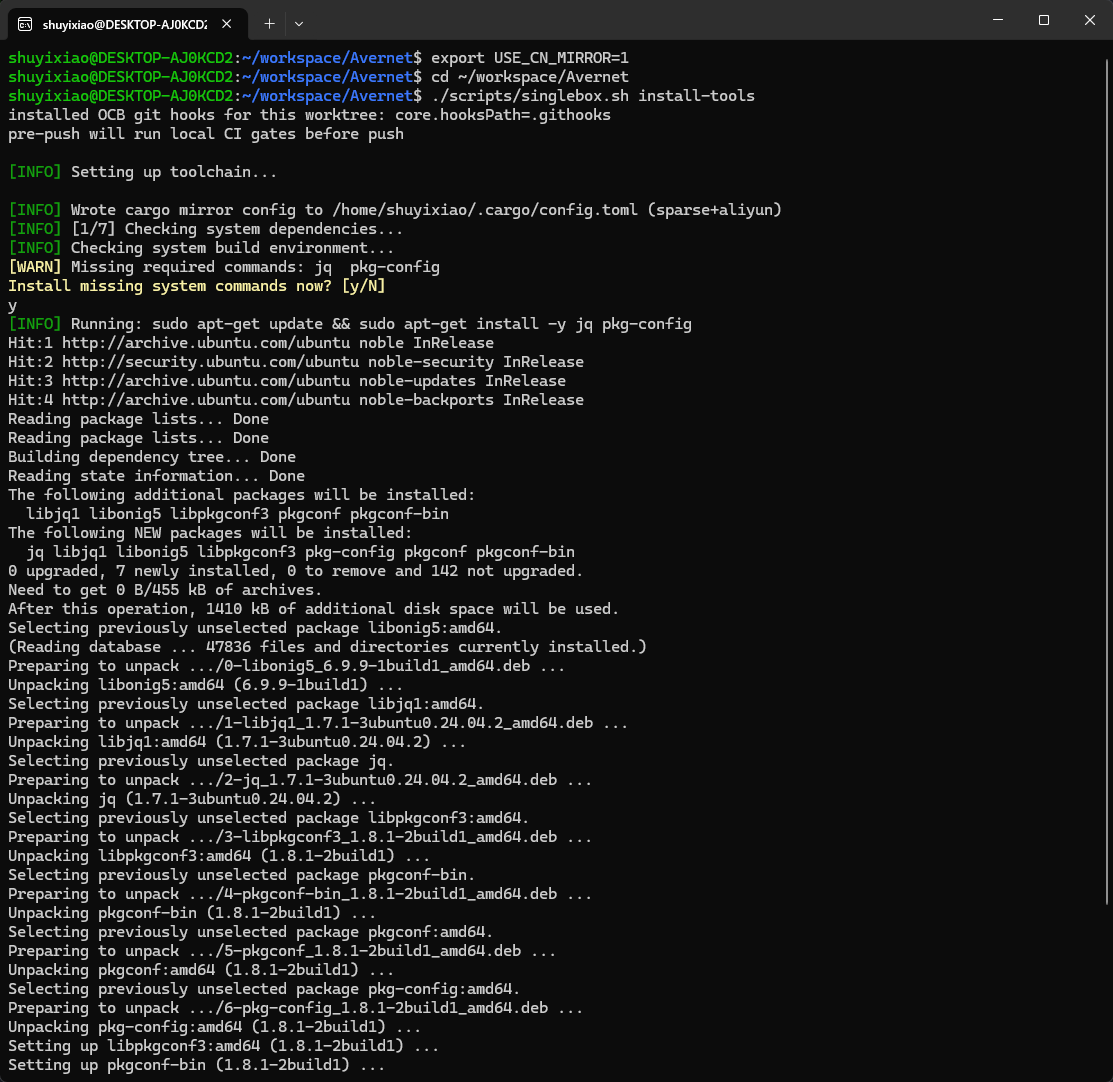Click 'Need to get 0 B/455 kB of archives' line

pyautogui.click(x=165, y=590)
